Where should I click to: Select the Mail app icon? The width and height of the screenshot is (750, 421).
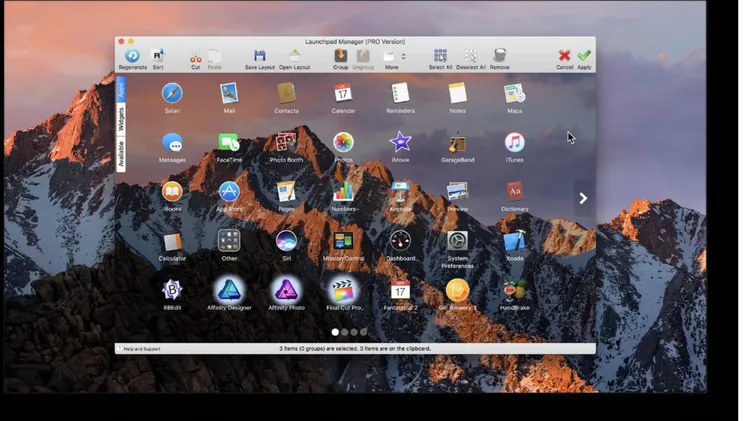point(229,93)
